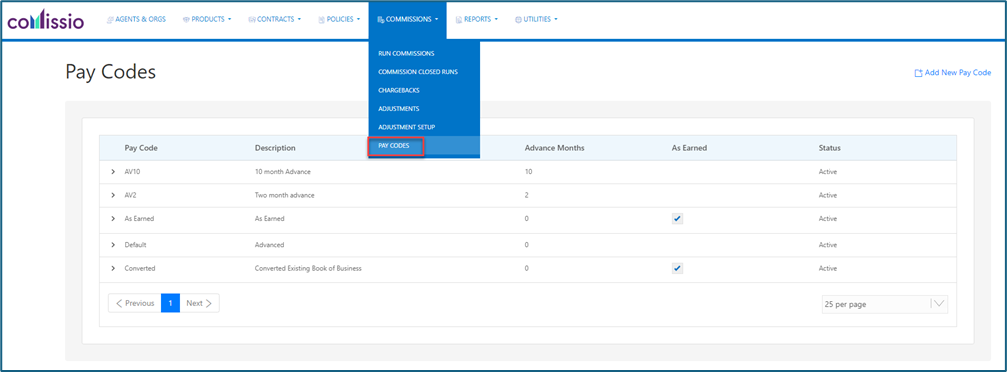Image resolution: width=1007 pixels, height=372 pixels.
Task: Open the Agents & Orgs menu item
Action: coord(136,19)
